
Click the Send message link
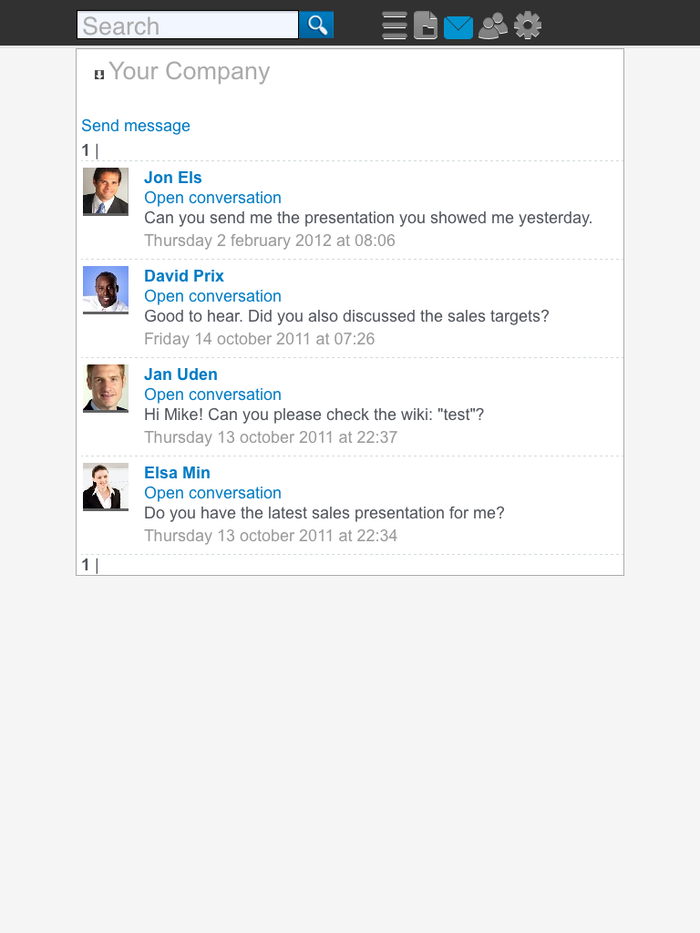pos(135,126)
